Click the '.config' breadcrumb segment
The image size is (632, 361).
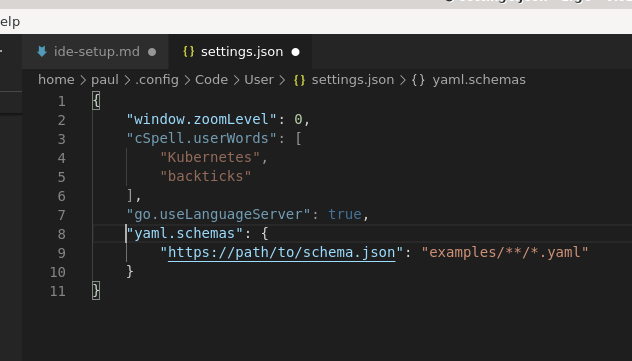point(157,80)
